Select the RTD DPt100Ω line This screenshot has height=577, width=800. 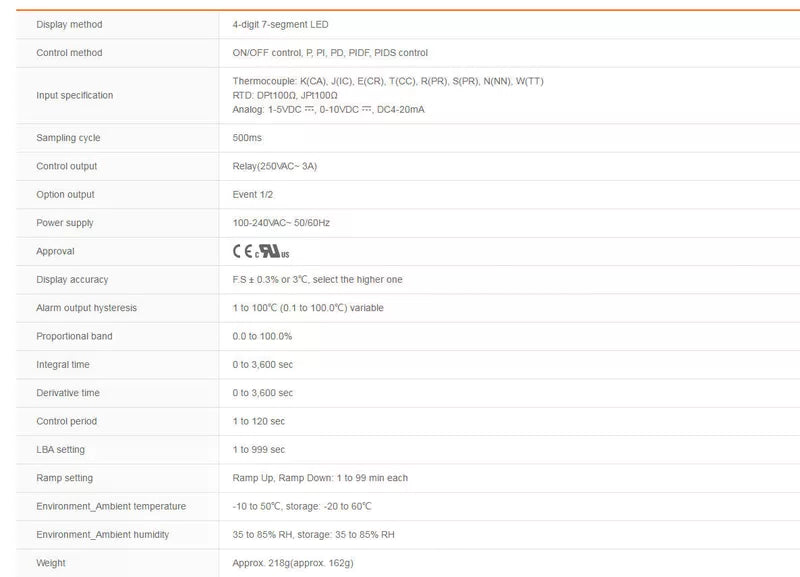[285, 95]
